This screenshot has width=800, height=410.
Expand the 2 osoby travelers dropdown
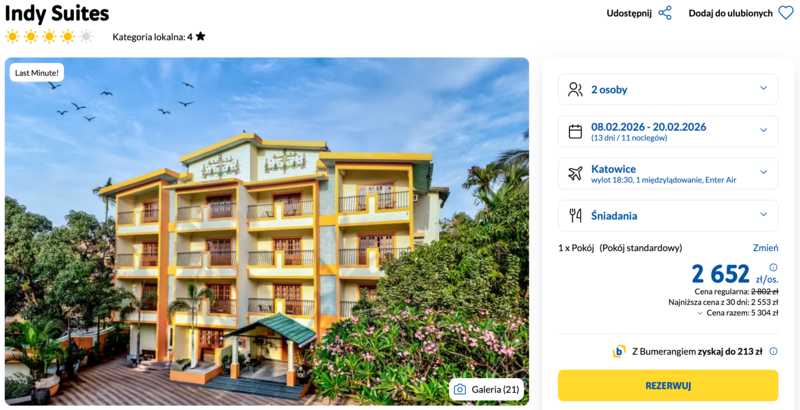coord(763,89)
